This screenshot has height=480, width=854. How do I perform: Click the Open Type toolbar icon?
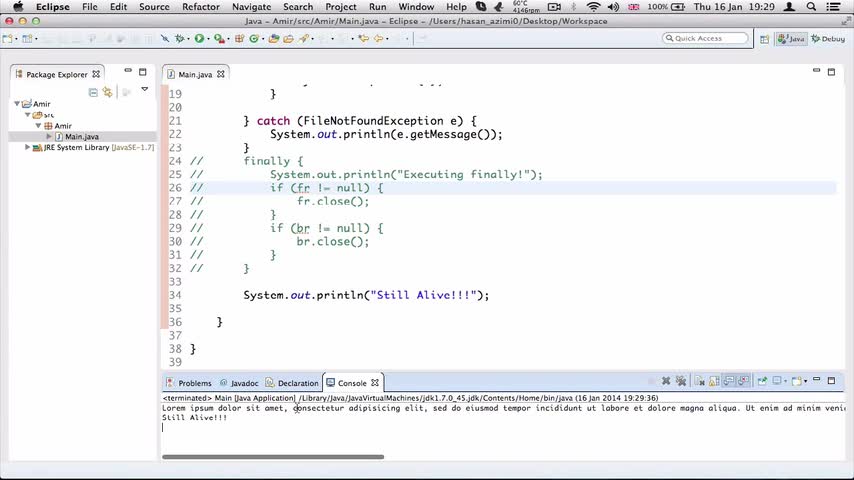(274, 39)
